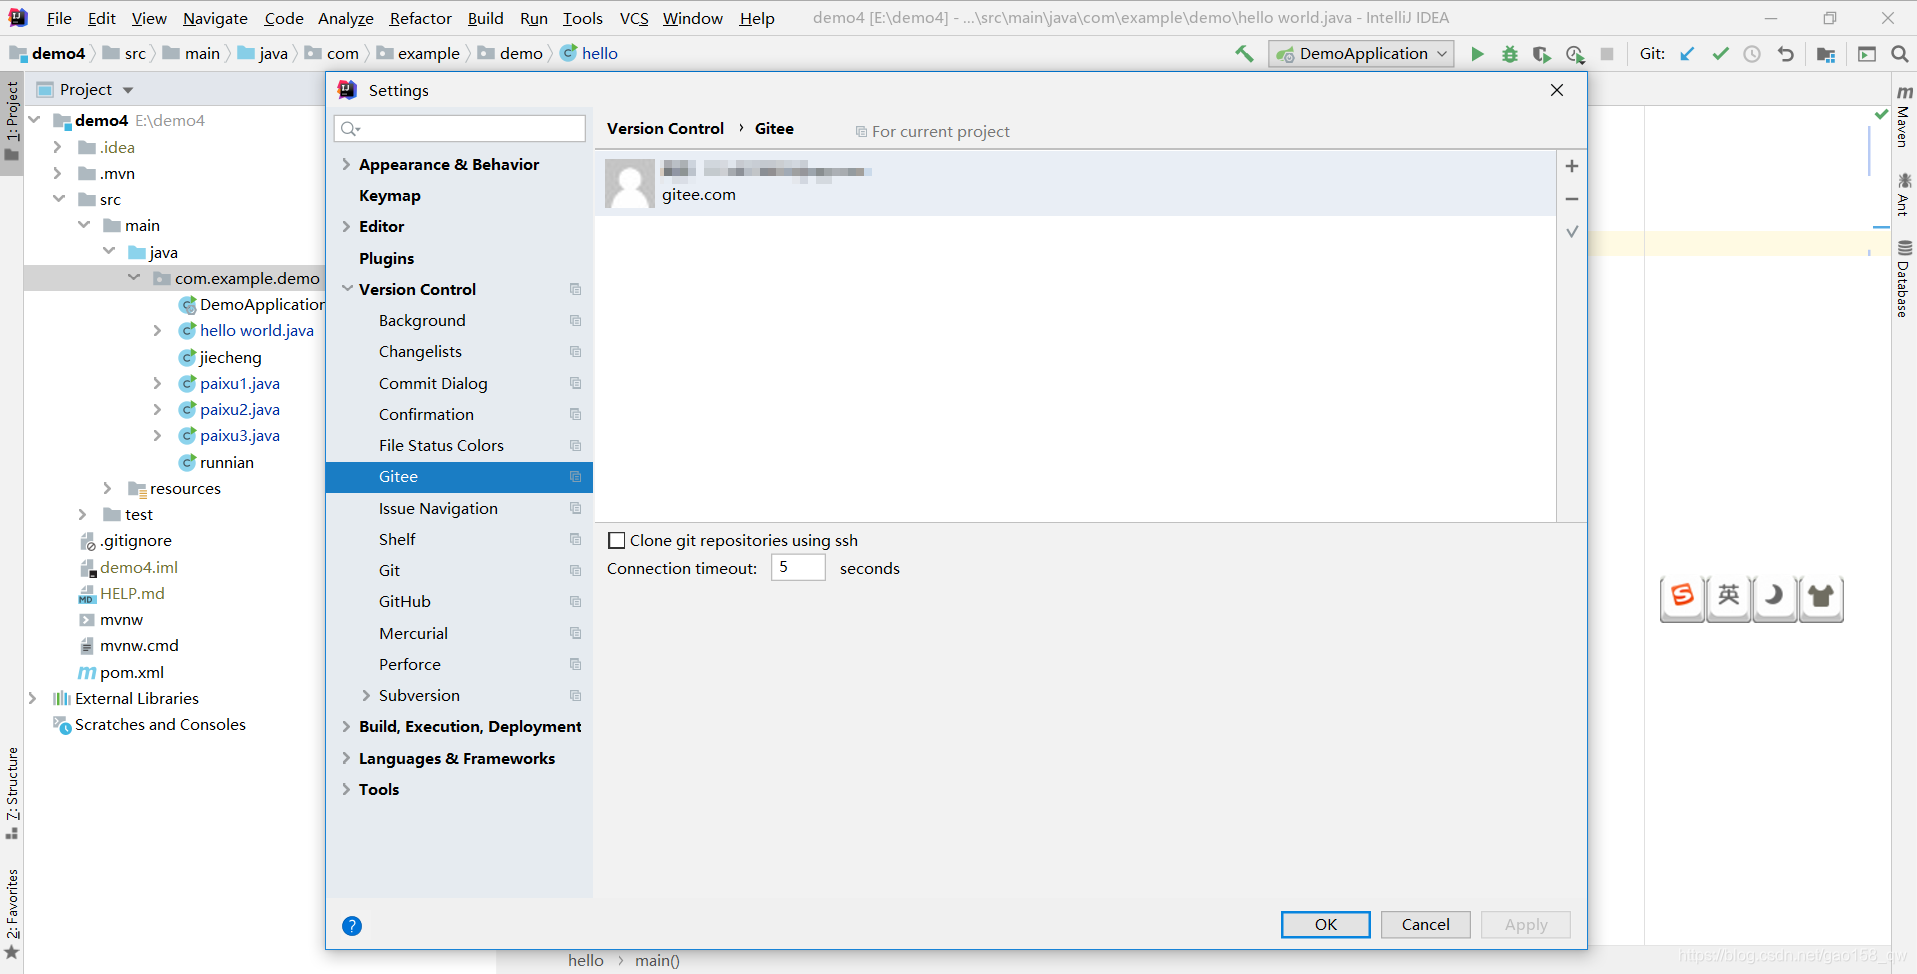Click the Sogou input method S icon
Viewport: 1917px width, 974px height.
tap(1683, 597)
